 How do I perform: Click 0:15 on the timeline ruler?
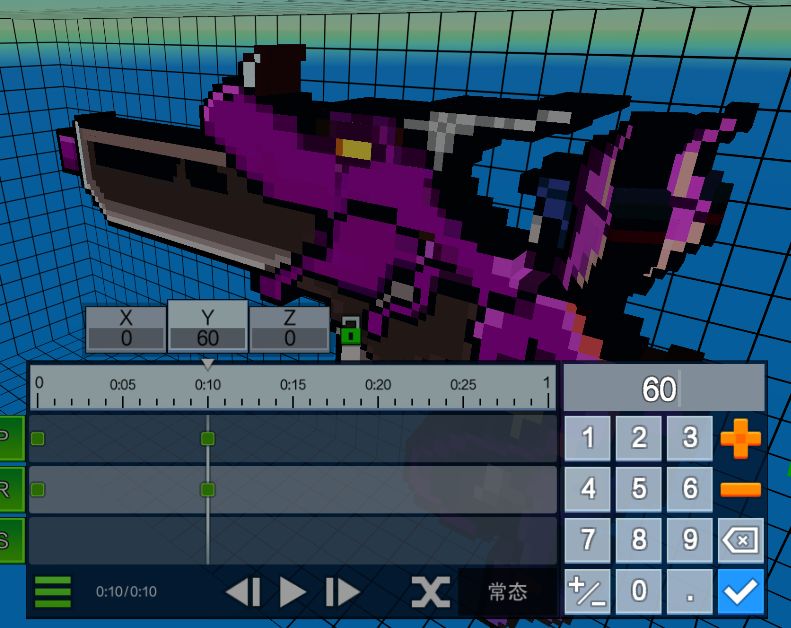pyautogui.click(x=293, y=385)
